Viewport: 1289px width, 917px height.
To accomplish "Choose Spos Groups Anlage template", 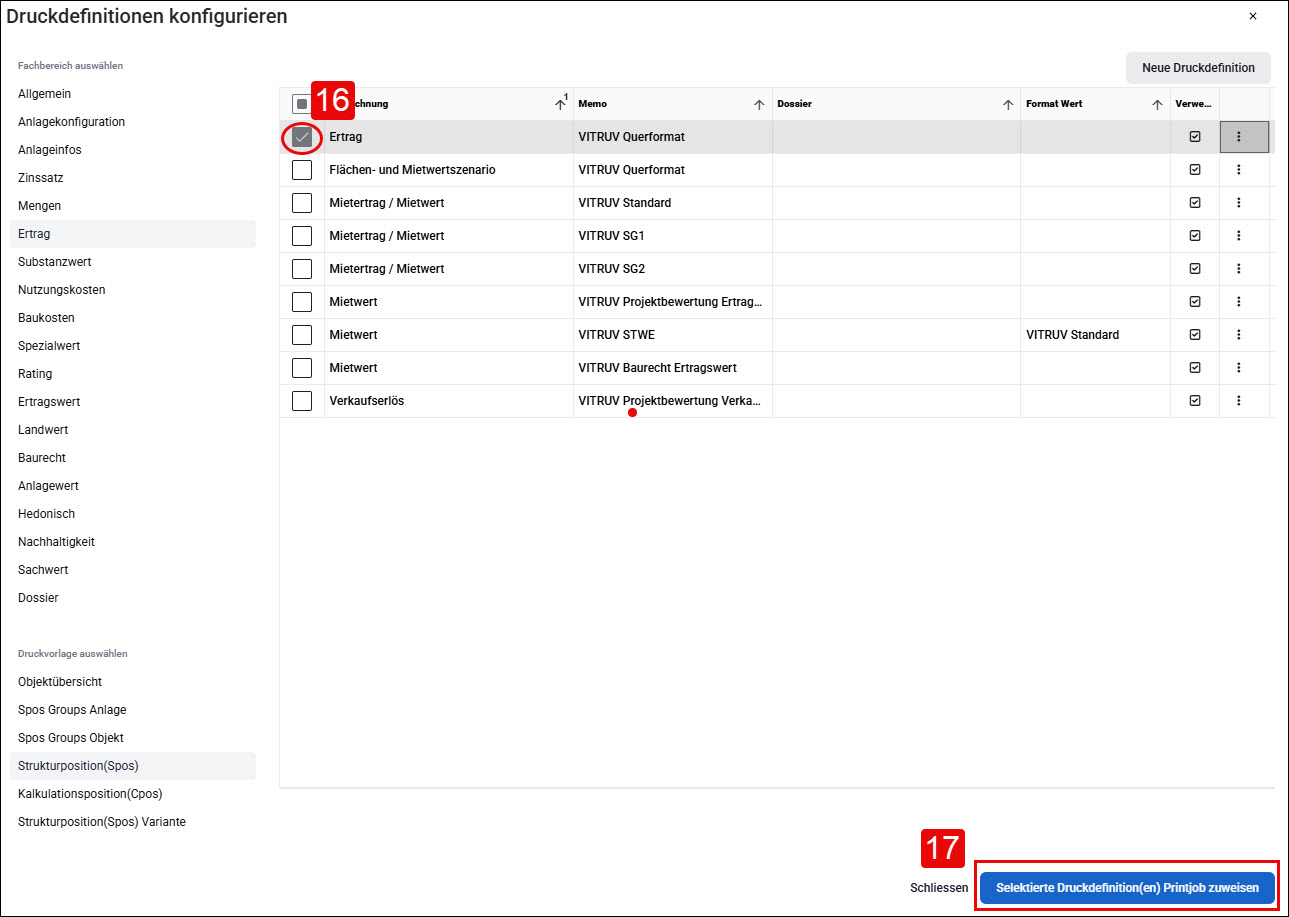I will (132, 710).
